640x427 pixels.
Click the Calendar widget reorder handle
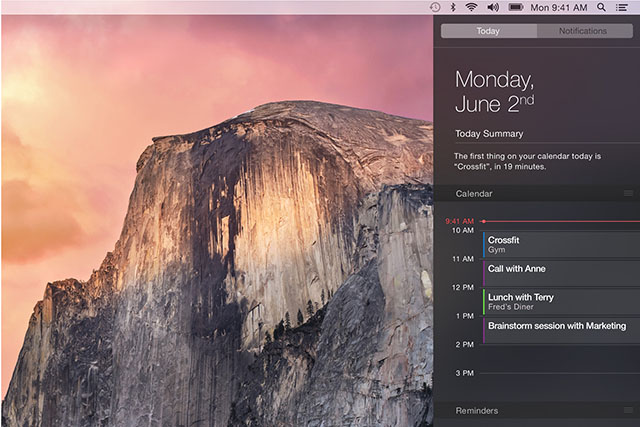point(628,193)
